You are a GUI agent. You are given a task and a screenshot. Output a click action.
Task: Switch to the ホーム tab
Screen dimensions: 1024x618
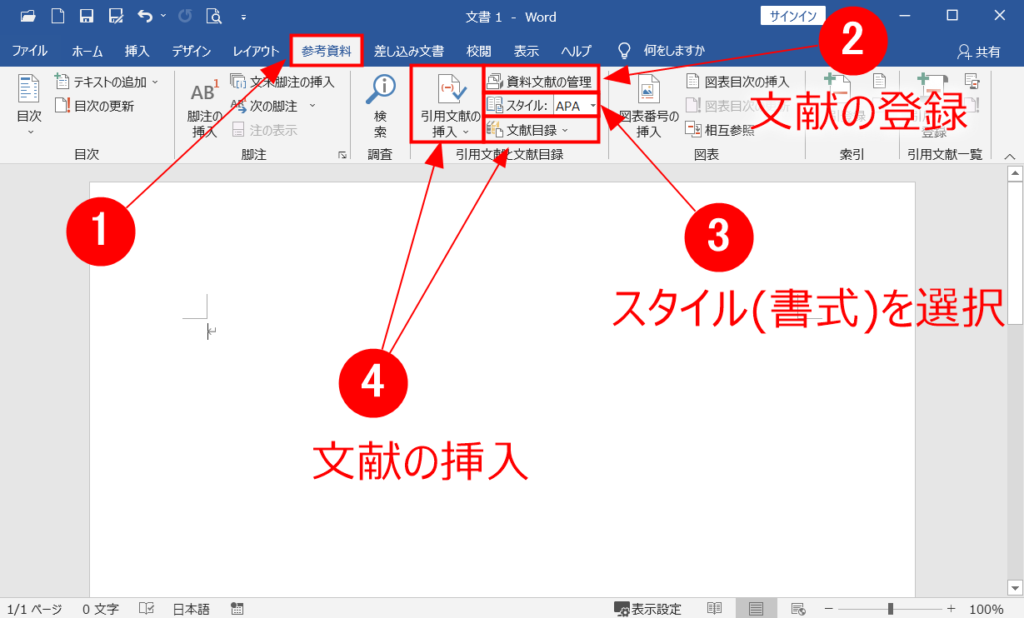87,51
